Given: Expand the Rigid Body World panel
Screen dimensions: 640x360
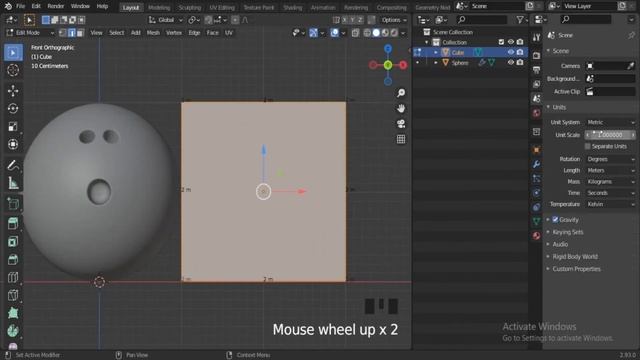Looking at the screenshot, I should [575, 257].
